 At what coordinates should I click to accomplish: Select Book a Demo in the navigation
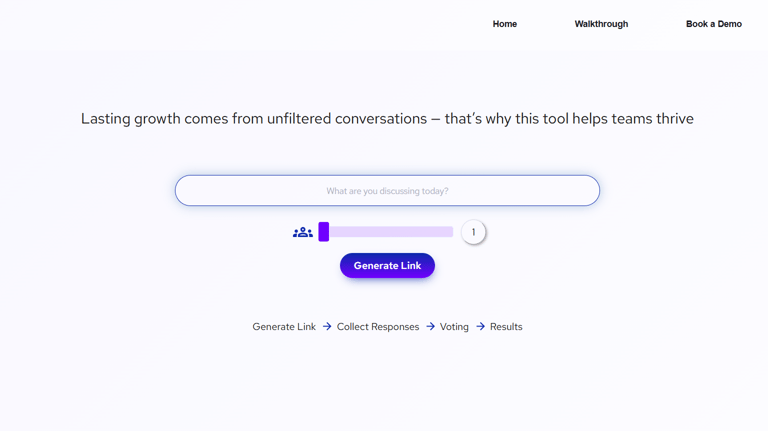click(x=714, y=24)
